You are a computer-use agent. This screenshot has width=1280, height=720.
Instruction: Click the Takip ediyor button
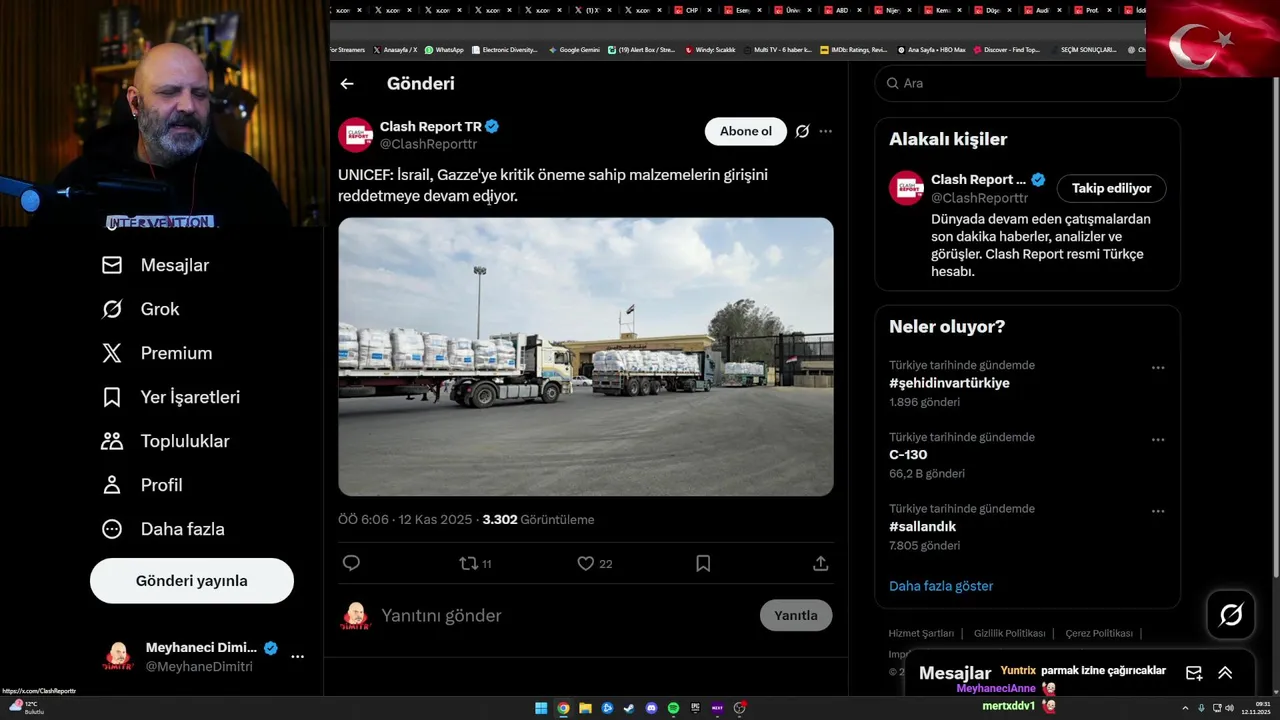pyautogui.click(x=1111, y=188)
